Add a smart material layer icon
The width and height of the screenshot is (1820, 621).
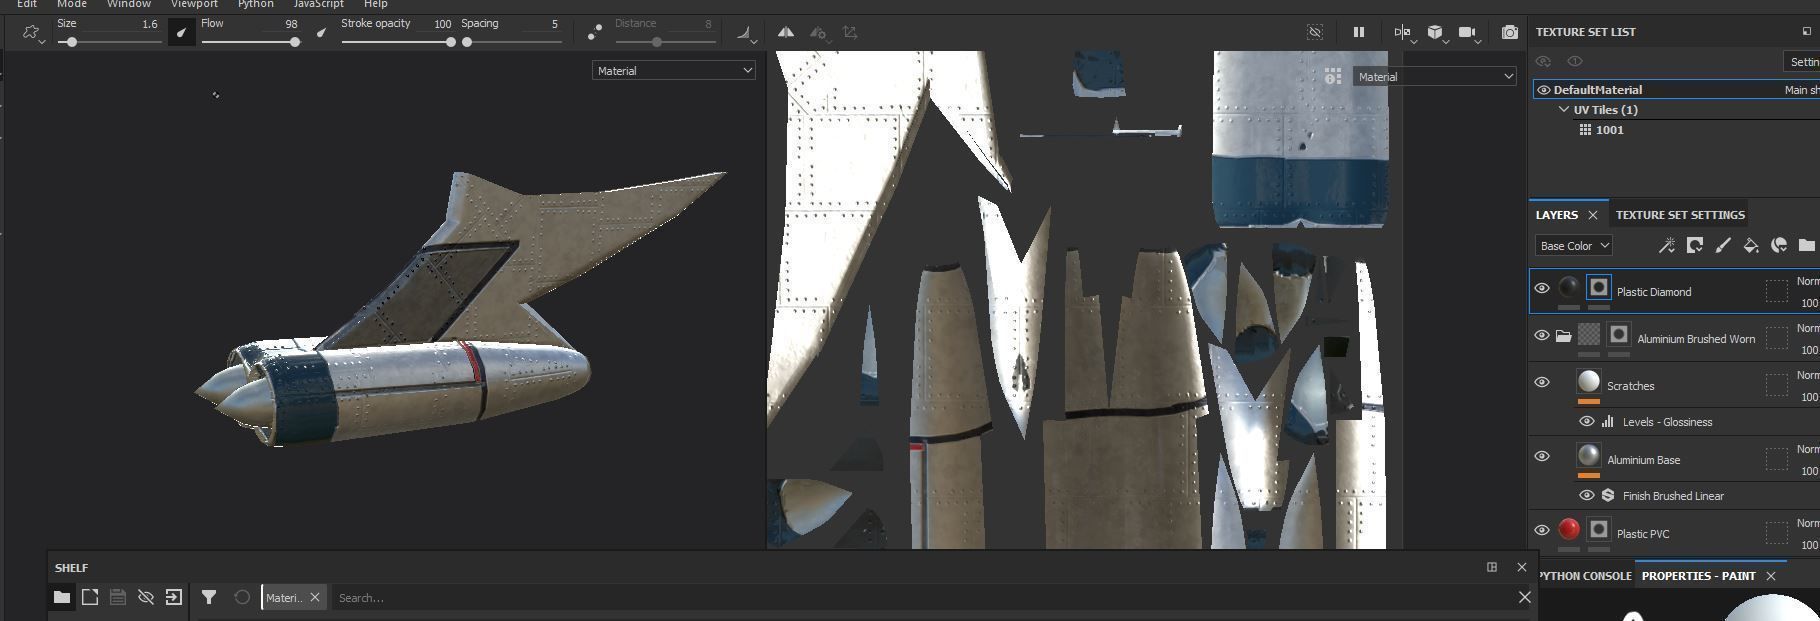[x=1779, y=245]
